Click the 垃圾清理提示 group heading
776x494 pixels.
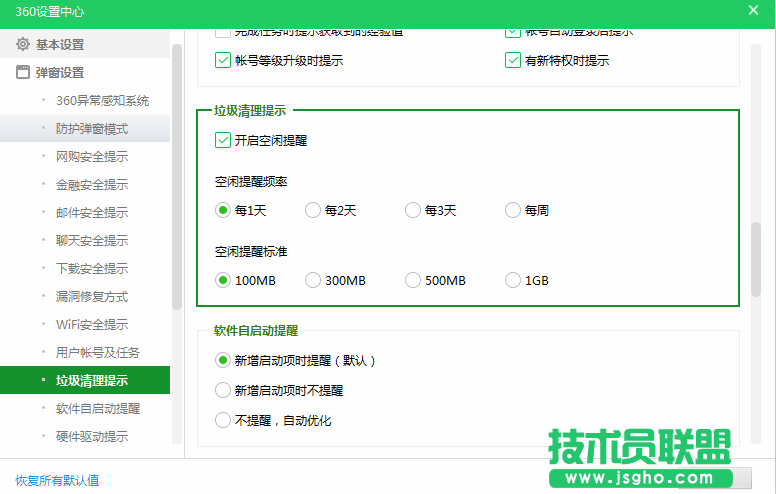click(250, 111)
